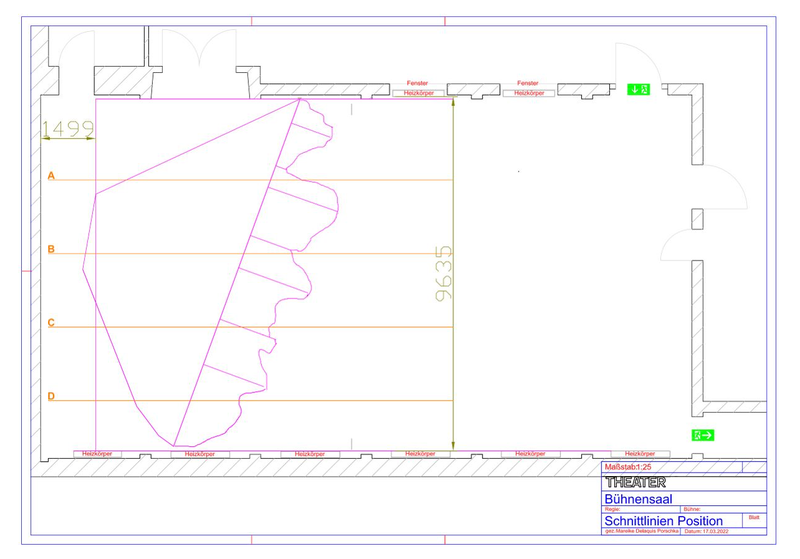Click the gez. Mareike Delaquis Porschka field
800x559 pixels.
tap(643, 531)
